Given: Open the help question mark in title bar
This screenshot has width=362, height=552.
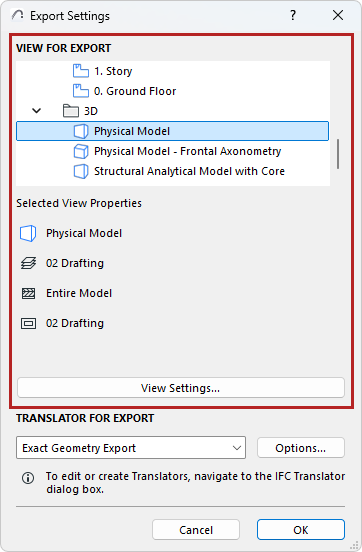Looking at the screenshot, I should click(x=293, y=15).
